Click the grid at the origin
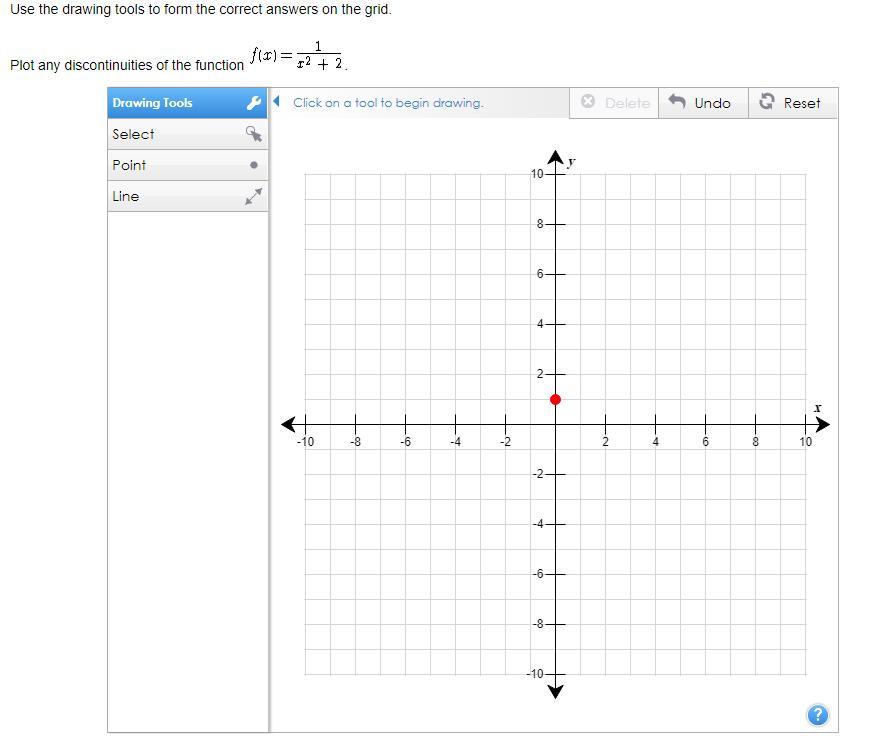Viewport: 892px width, 748px height. [555, 424]
